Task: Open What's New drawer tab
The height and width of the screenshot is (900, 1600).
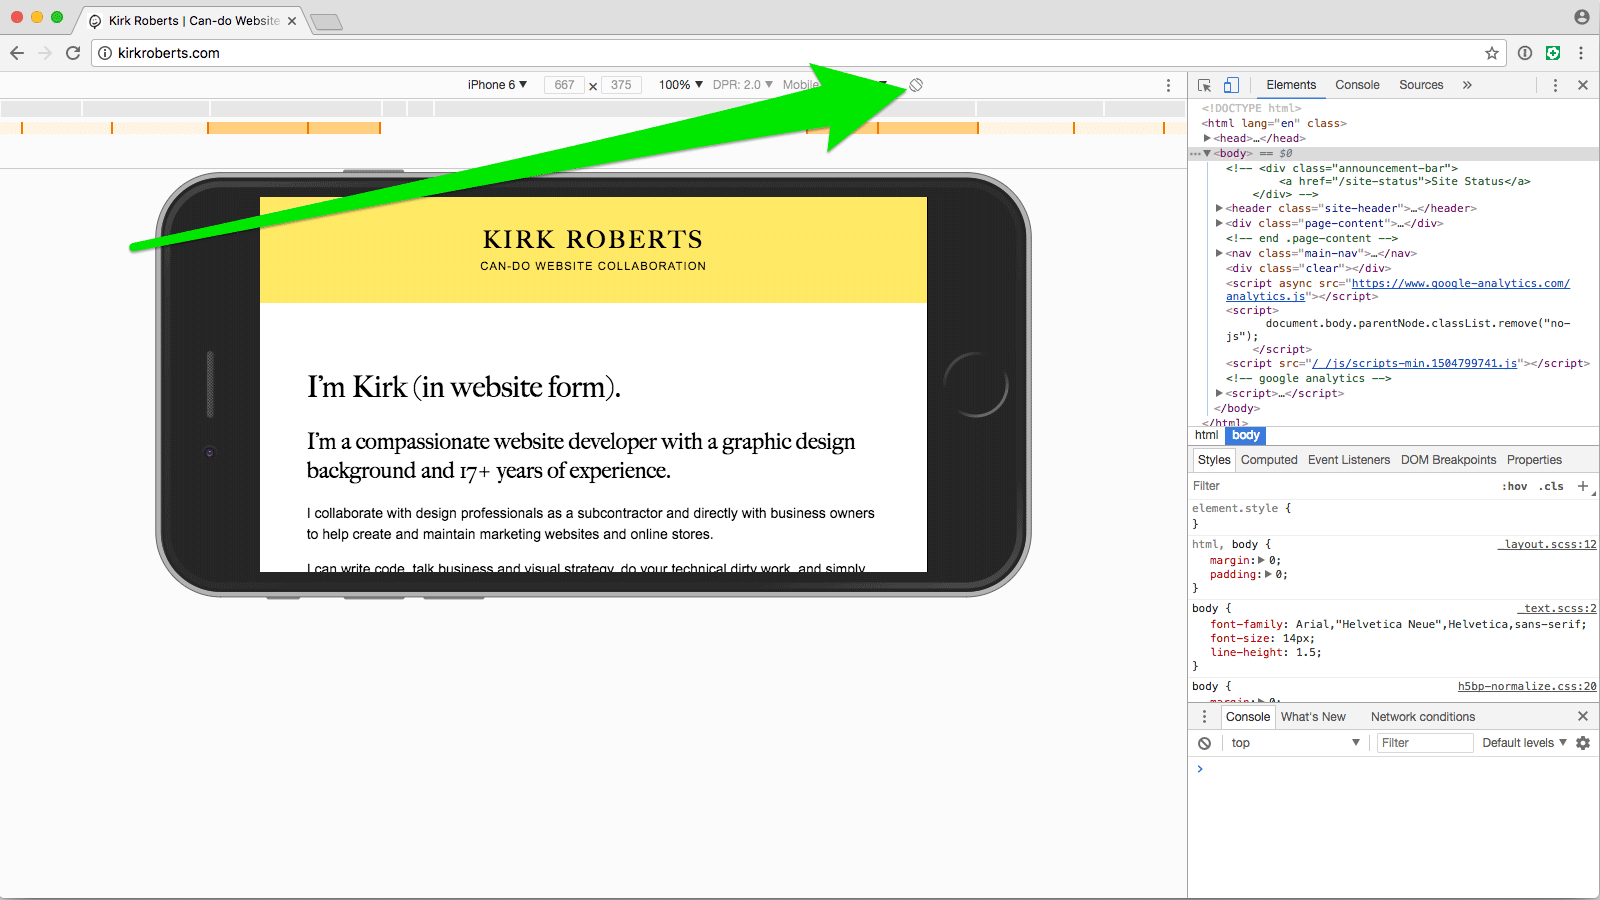Action: click(1313, 717)
